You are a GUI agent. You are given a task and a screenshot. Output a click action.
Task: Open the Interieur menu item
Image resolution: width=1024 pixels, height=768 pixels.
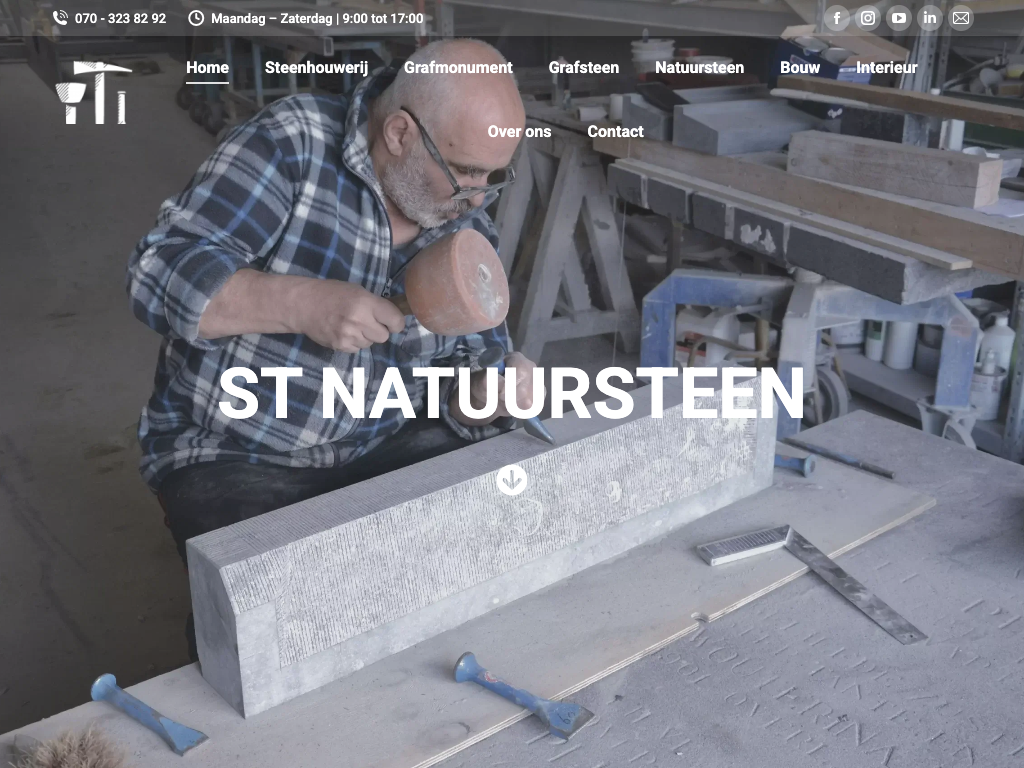point(886,68)
